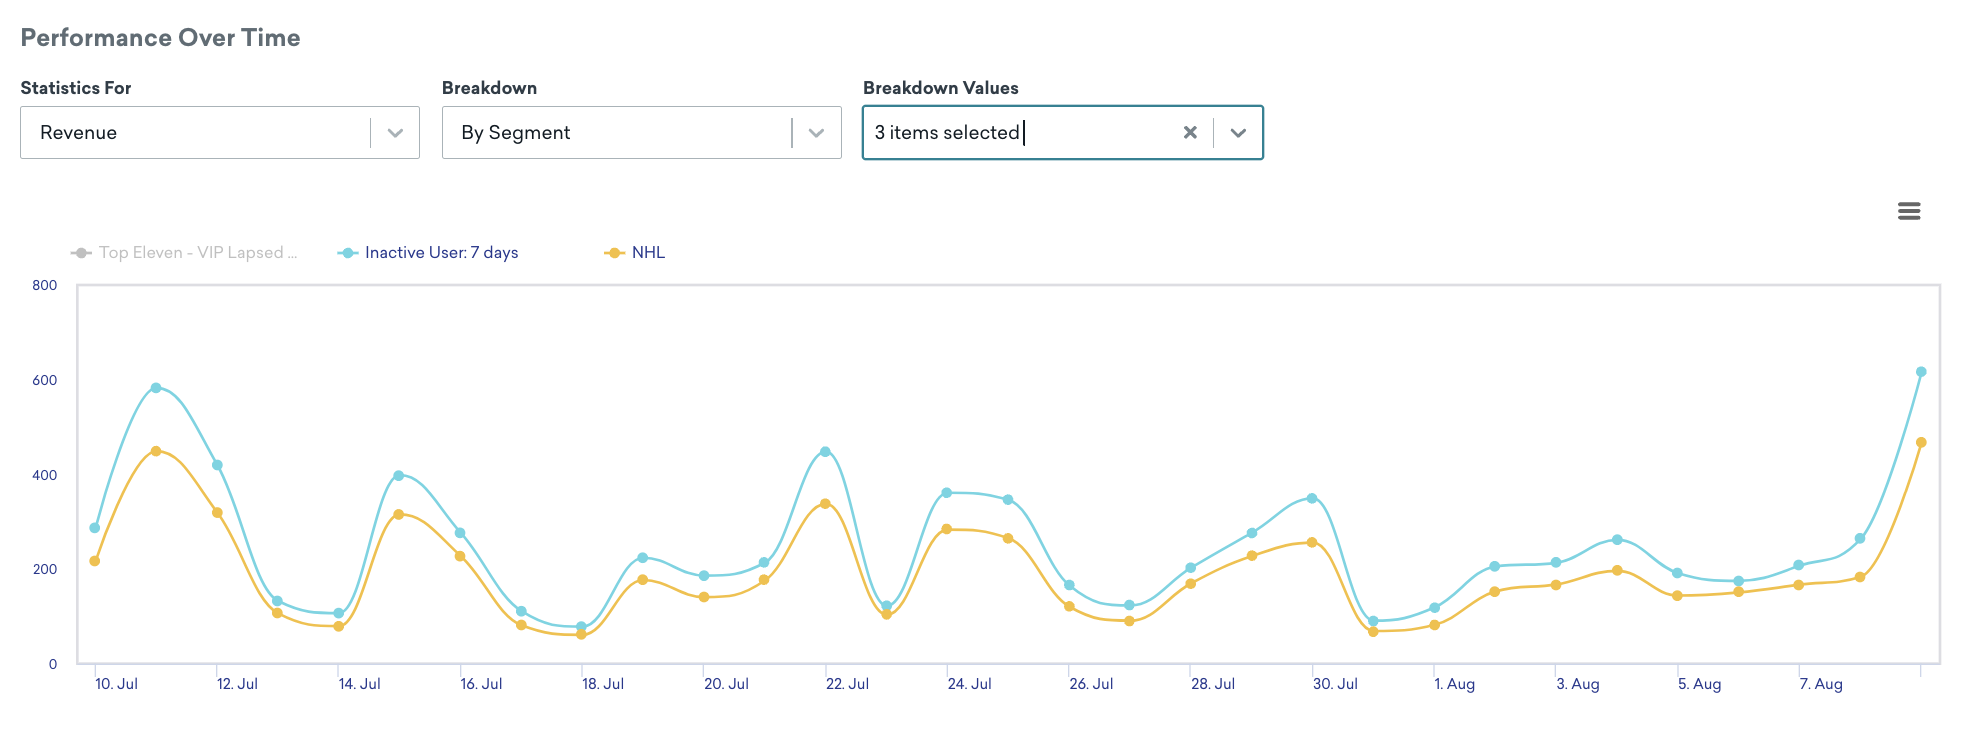Open the Breakdown By Segment dropdown

click(641, 132)
